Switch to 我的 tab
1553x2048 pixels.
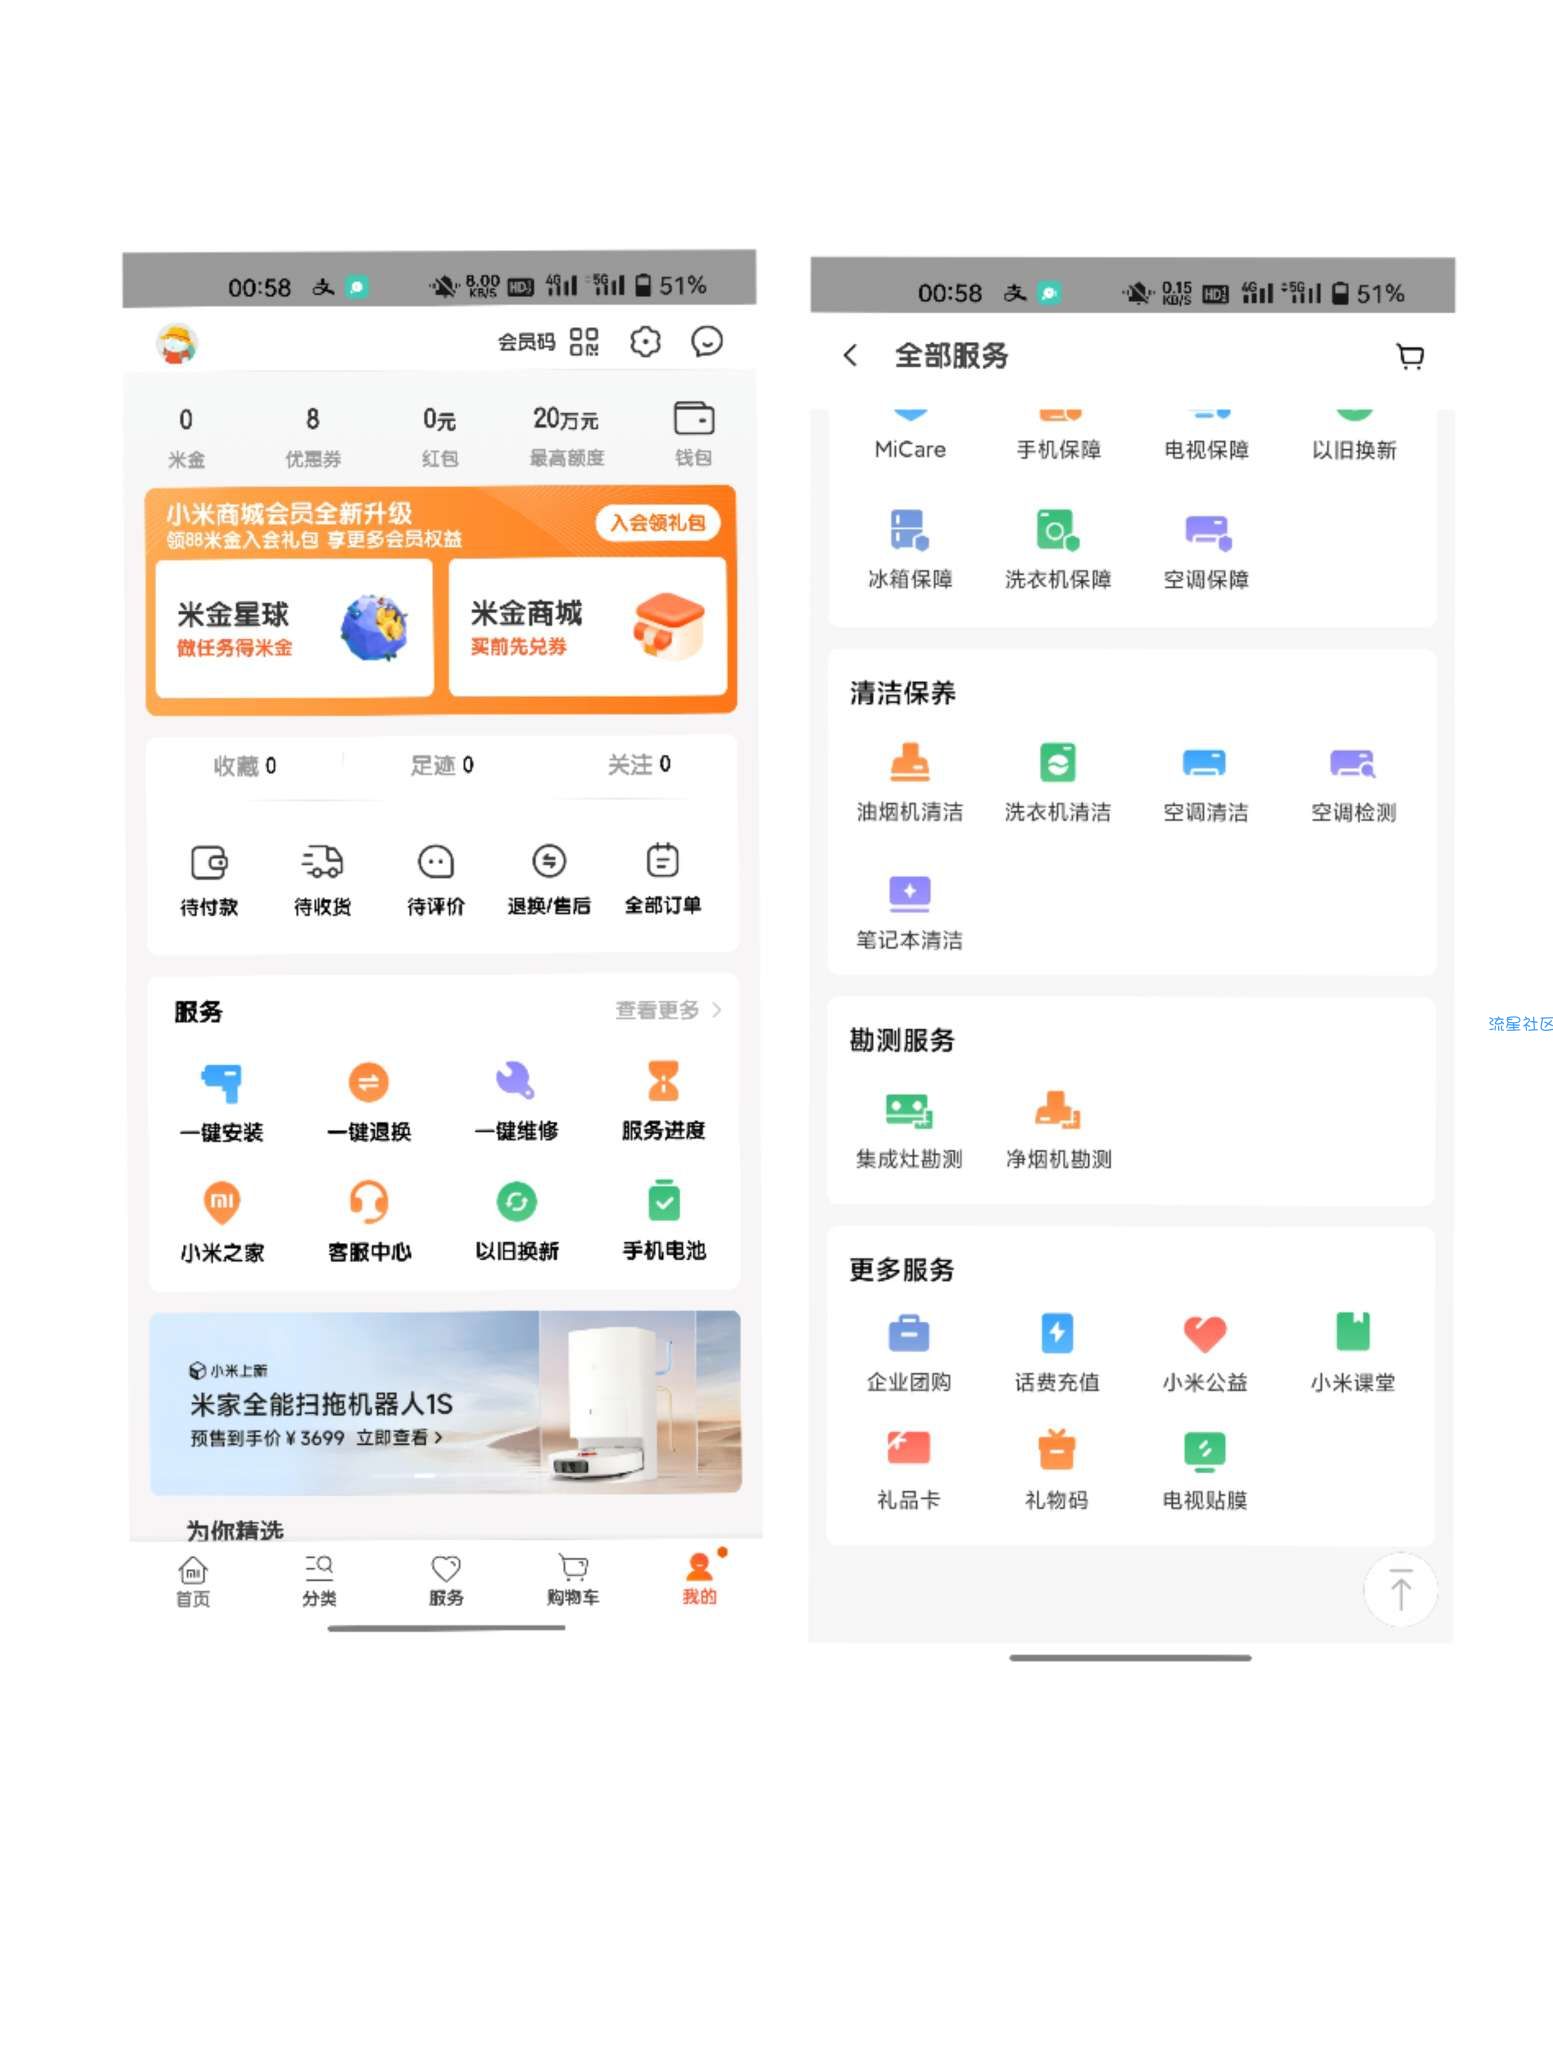(x=700, y=1579)
